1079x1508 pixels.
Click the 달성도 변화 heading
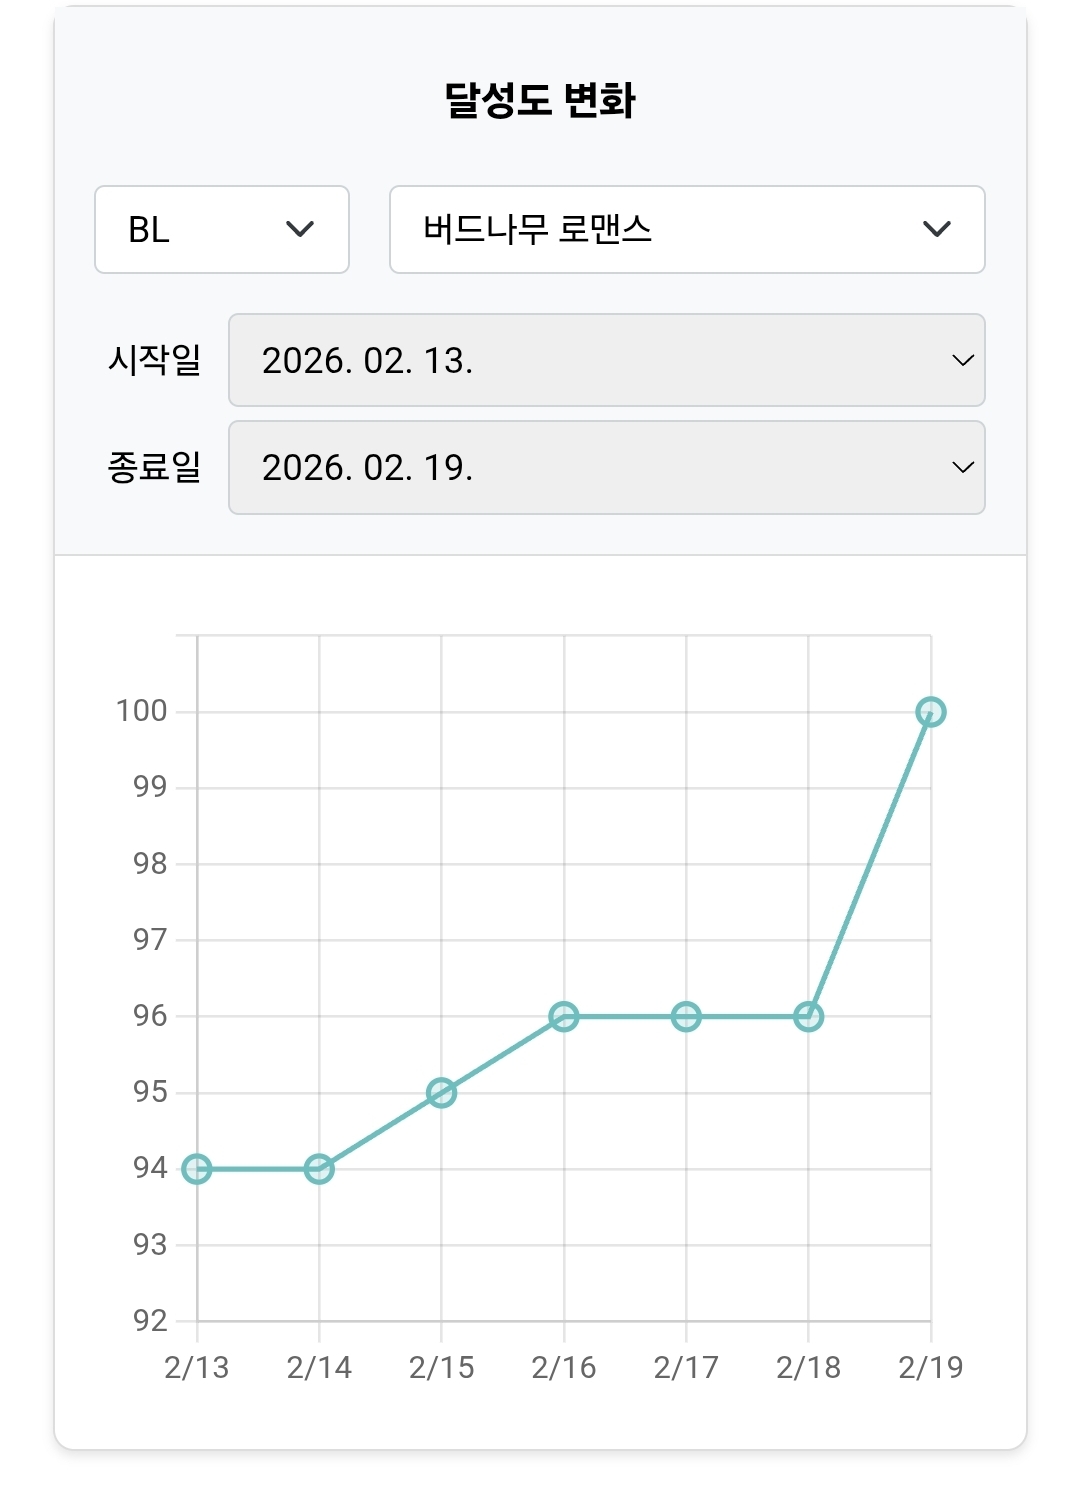click(540, 100)
